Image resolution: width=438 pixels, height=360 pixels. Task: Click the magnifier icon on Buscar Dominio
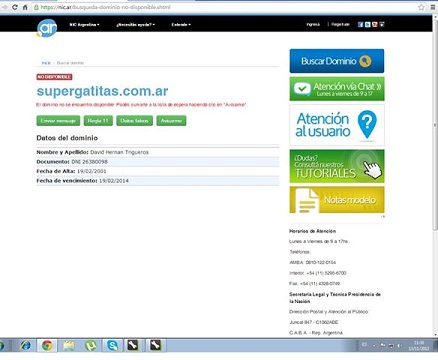[x=365, y=61]
